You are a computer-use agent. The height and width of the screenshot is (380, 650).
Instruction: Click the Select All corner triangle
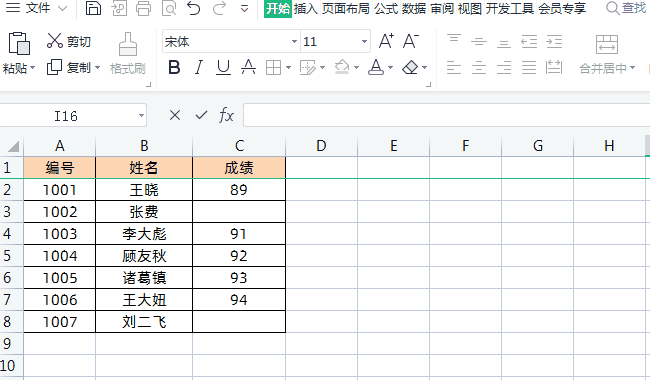coord(13,146)
